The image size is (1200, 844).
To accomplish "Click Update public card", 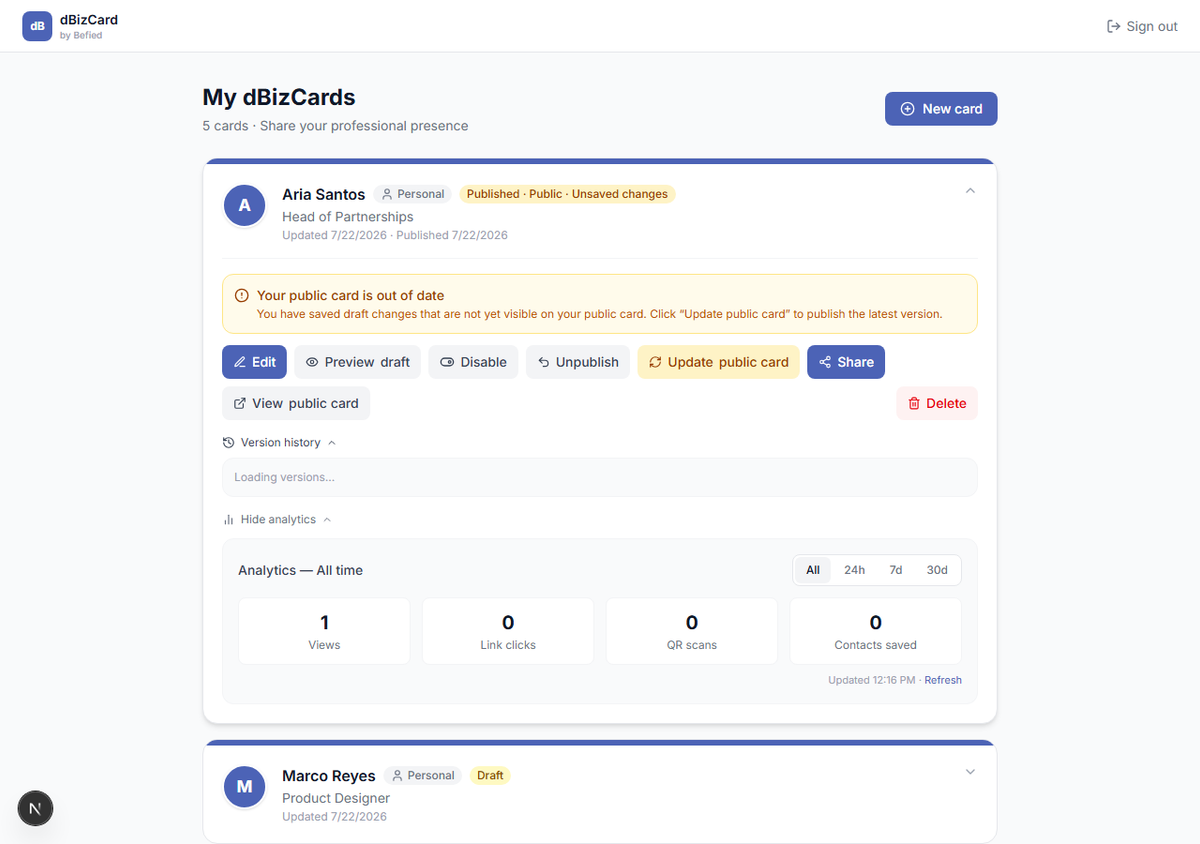I will [x=718, y=362].
